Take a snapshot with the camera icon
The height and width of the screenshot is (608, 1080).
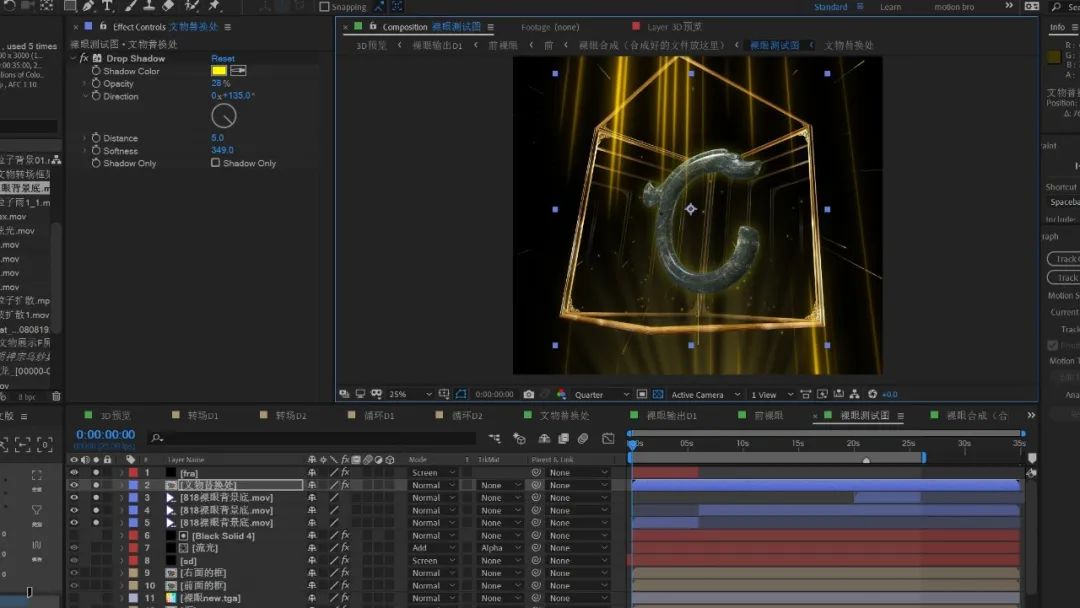(528, 395)
